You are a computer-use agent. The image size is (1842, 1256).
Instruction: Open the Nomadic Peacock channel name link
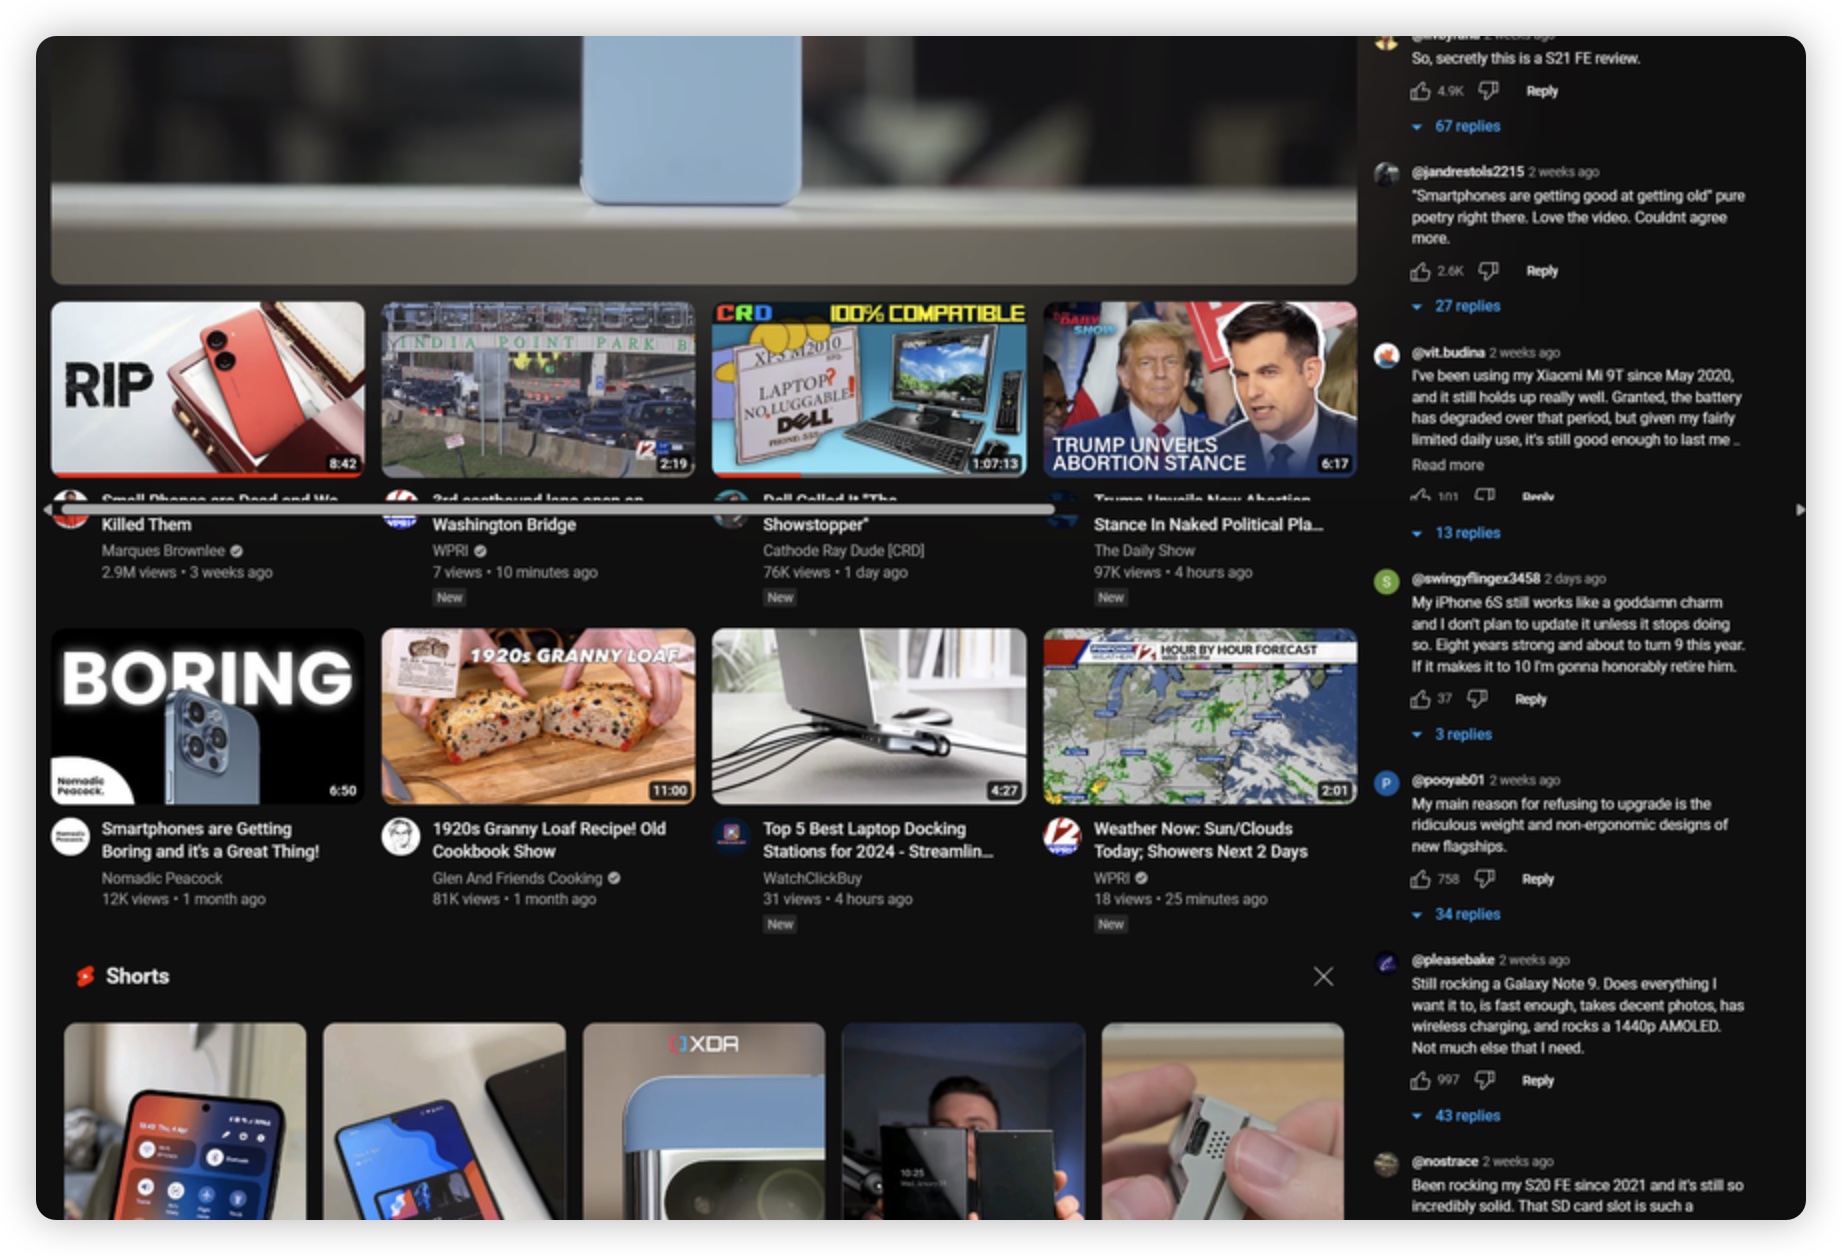point(162,878)
